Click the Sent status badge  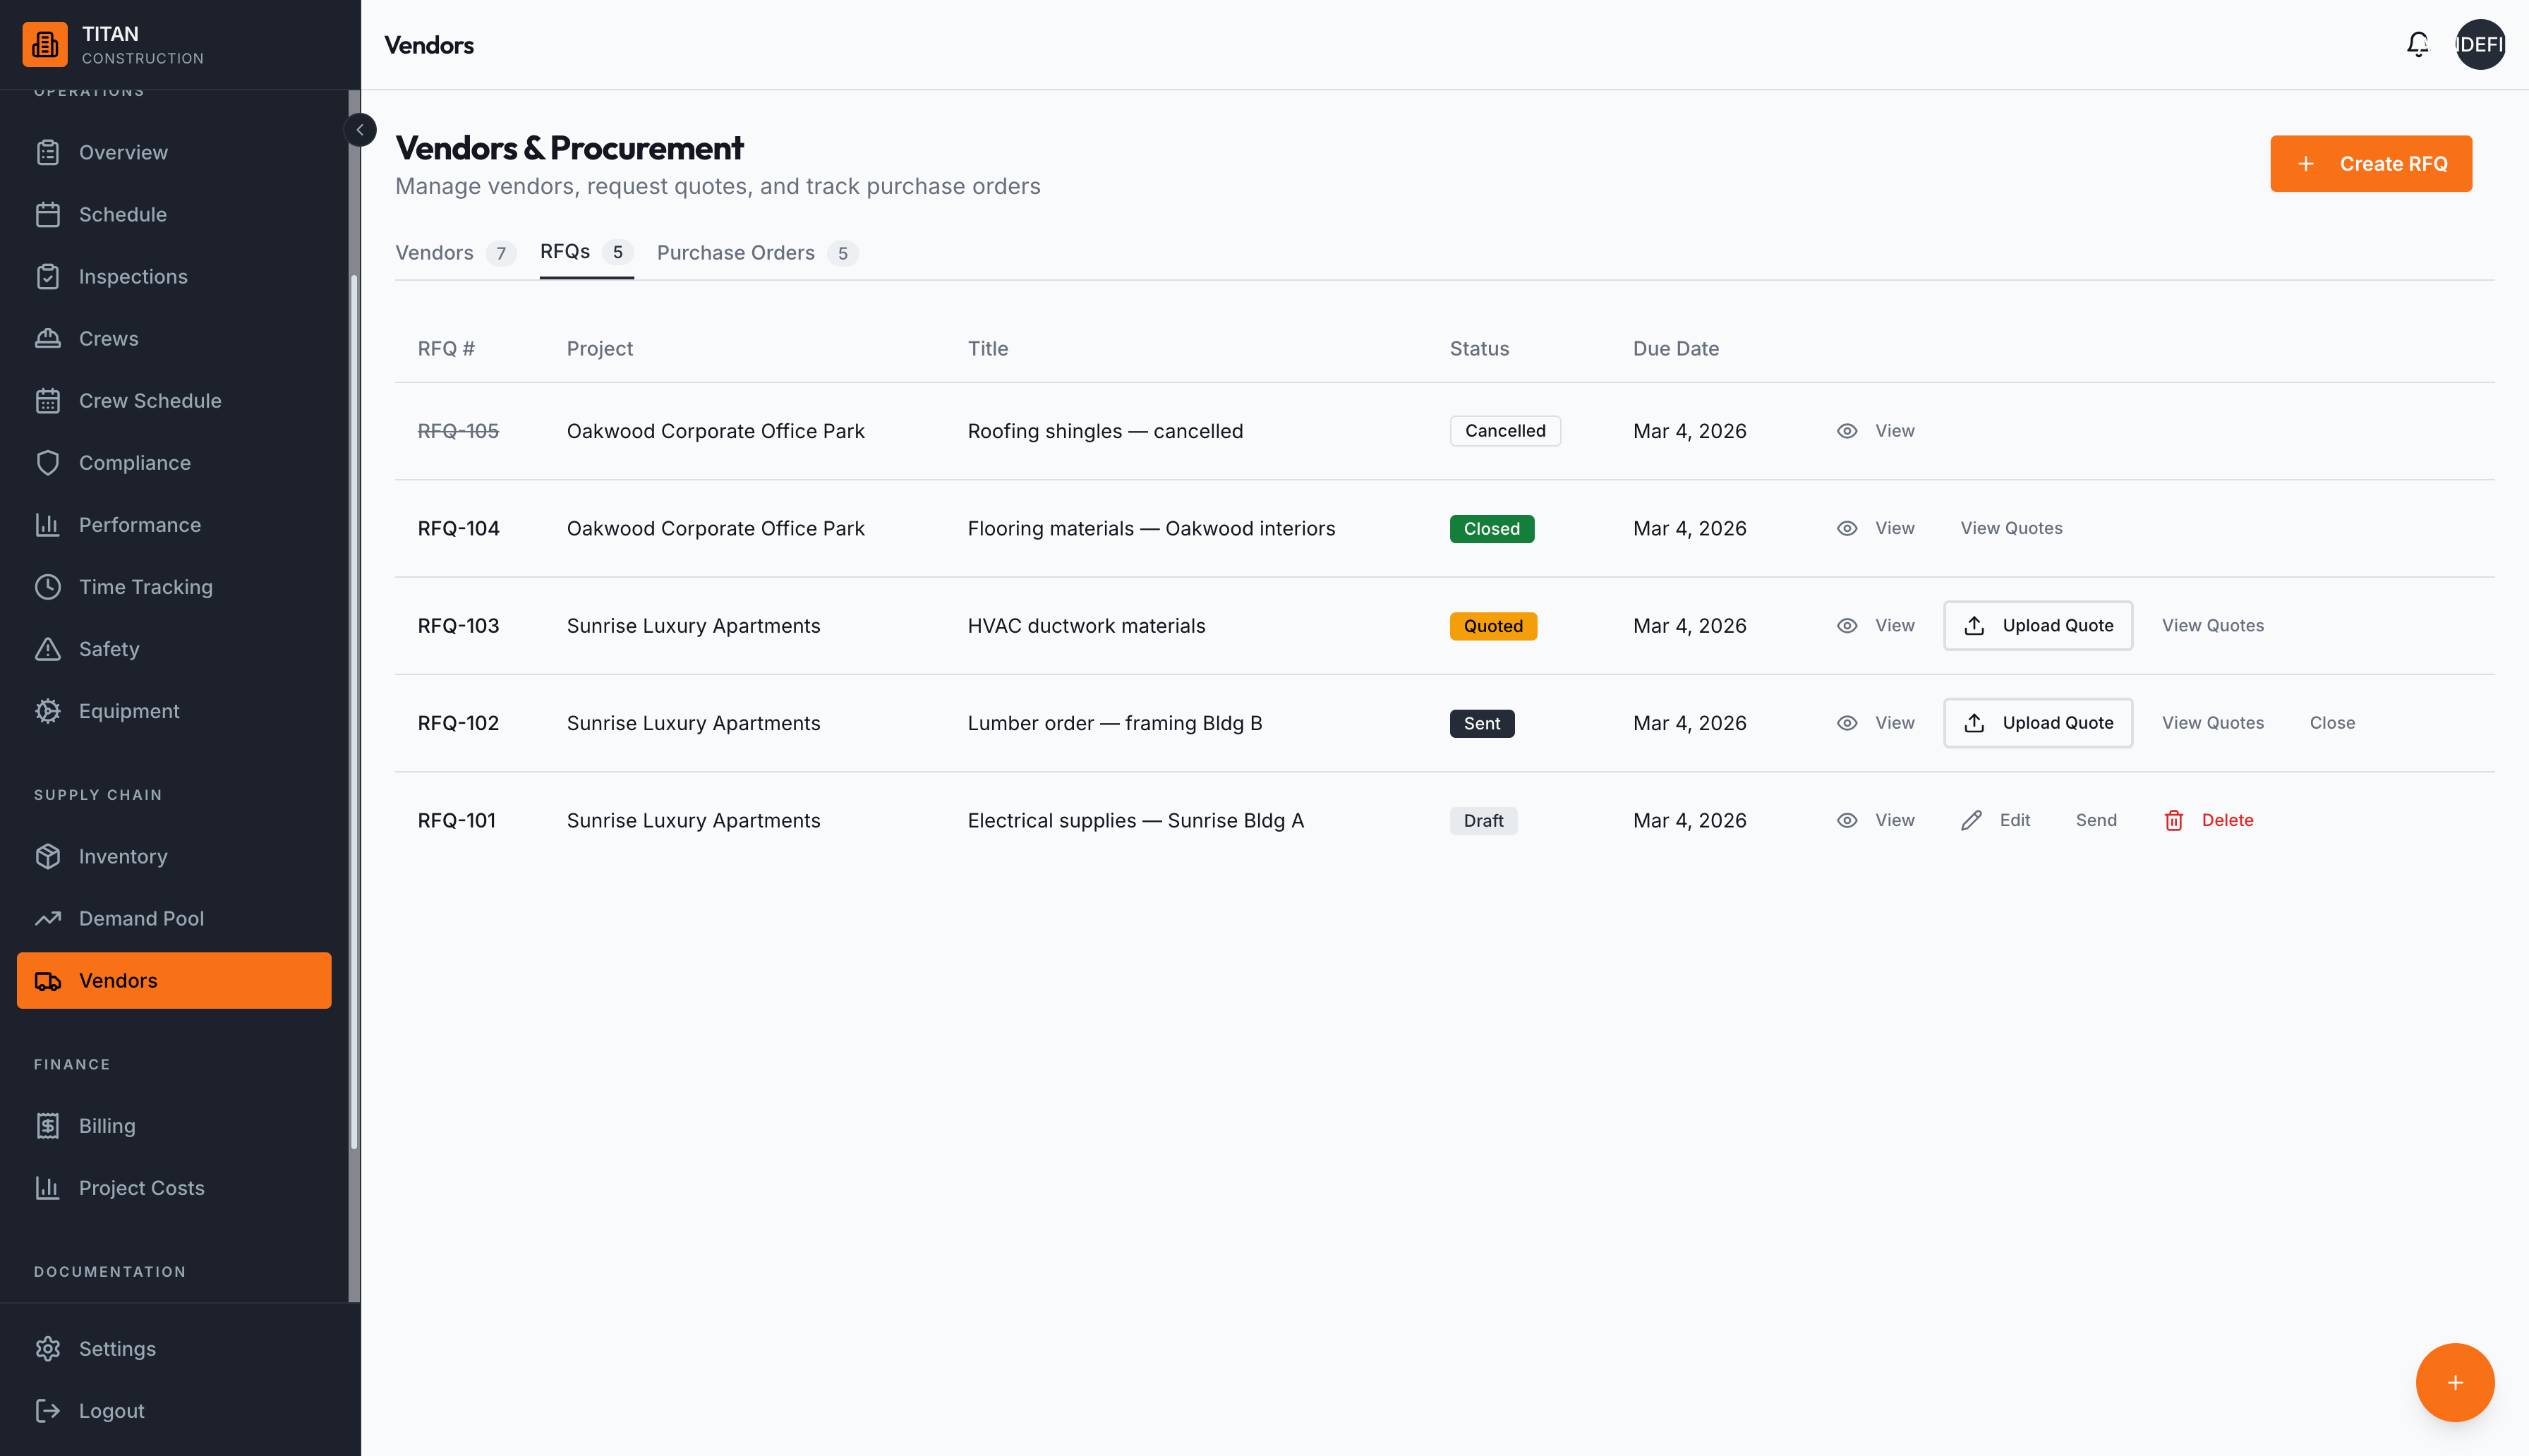pyautogui.click(x=1482, y=723)
